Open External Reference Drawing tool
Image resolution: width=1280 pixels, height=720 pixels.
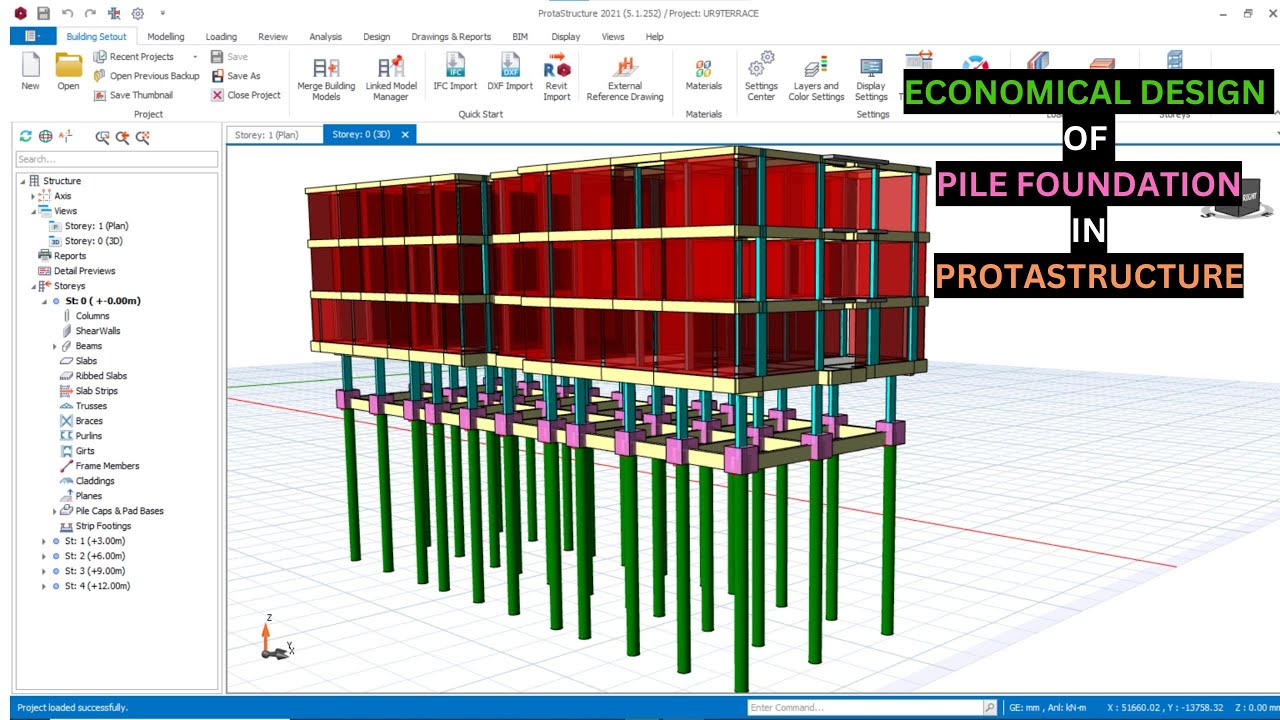point(625,77)
